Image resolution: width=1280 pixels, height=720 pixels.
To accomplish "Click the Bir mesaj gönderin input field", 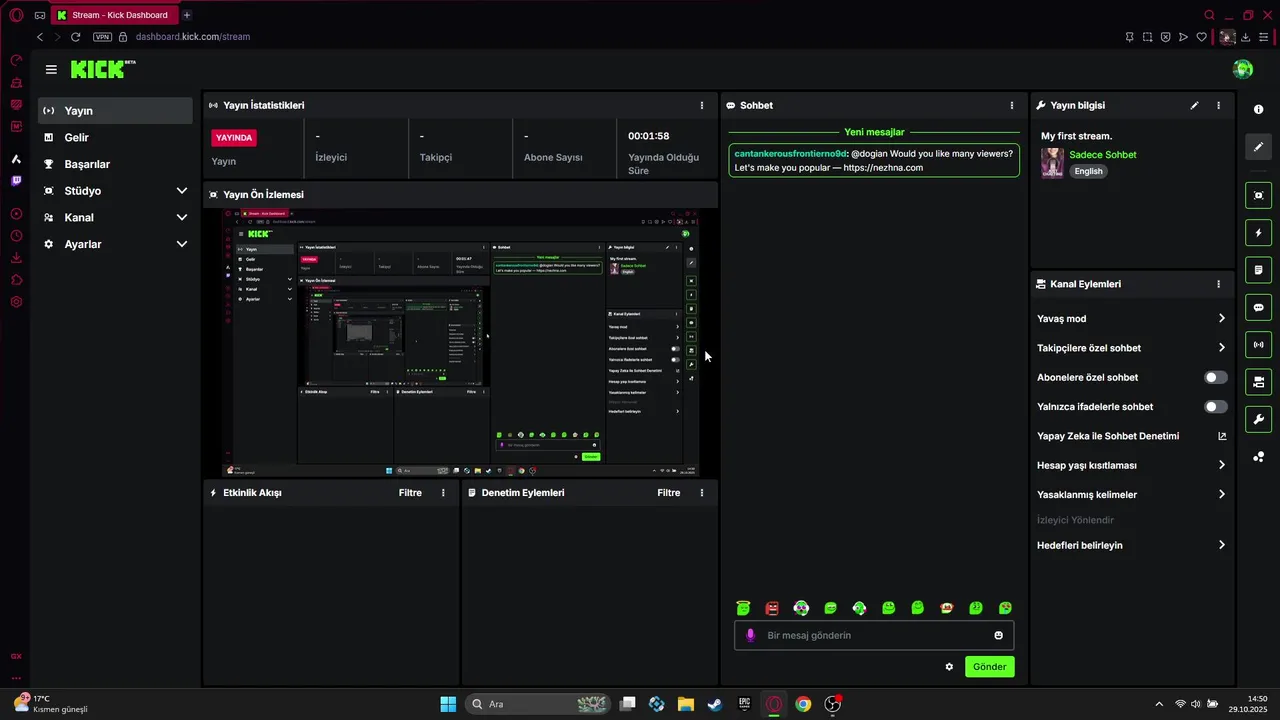I will point(875,635).
